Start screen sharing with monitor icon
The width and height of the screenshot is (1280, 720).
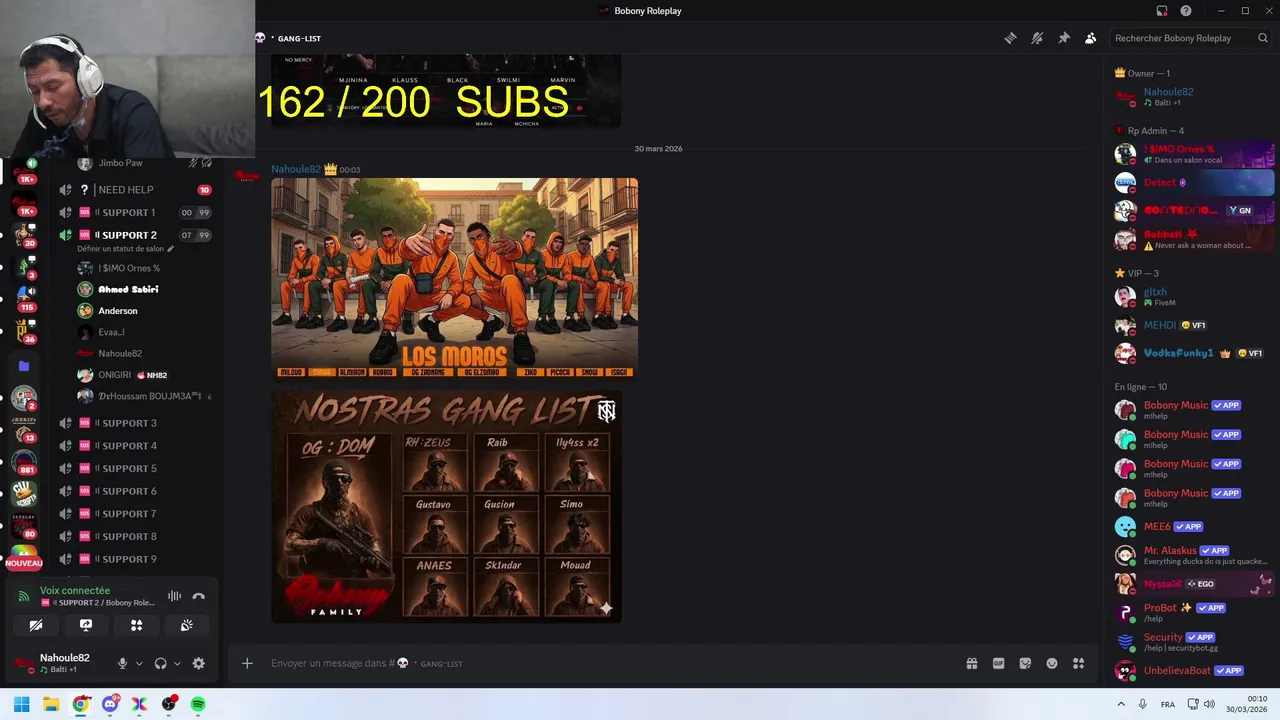tap(86, 625)
